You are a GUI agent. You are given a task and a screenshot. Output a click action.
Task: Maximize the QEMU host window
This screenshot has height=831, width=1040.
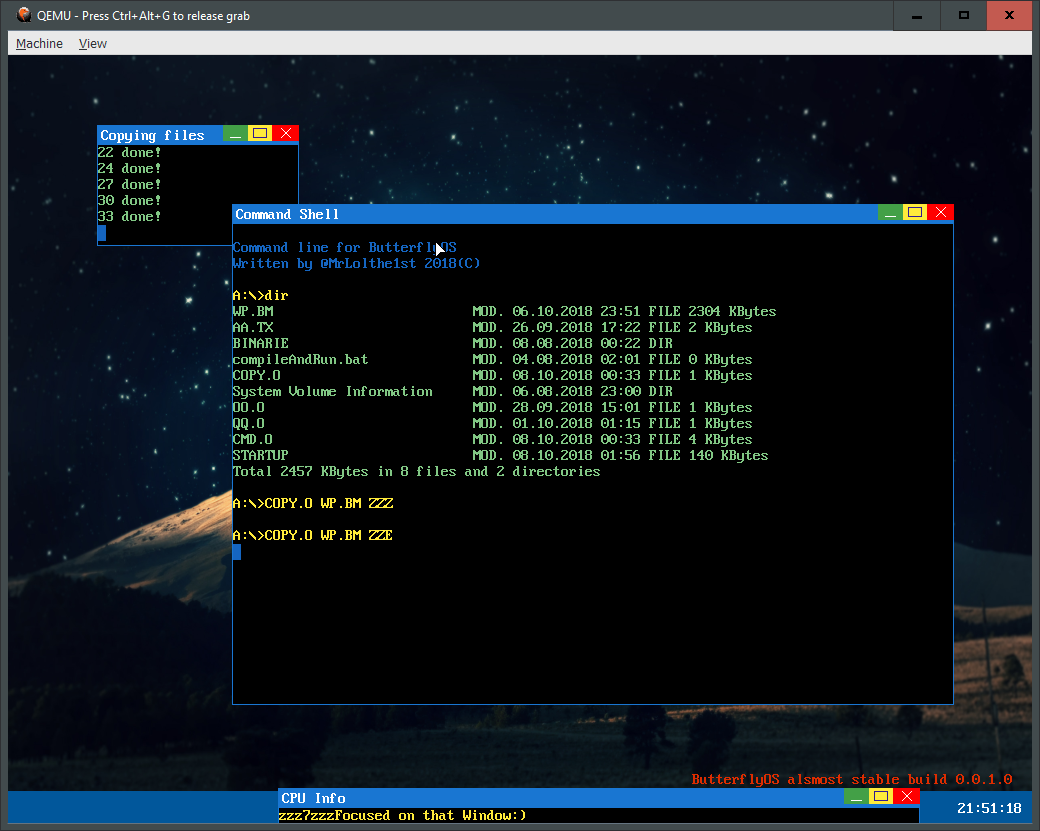click(964, 15)
